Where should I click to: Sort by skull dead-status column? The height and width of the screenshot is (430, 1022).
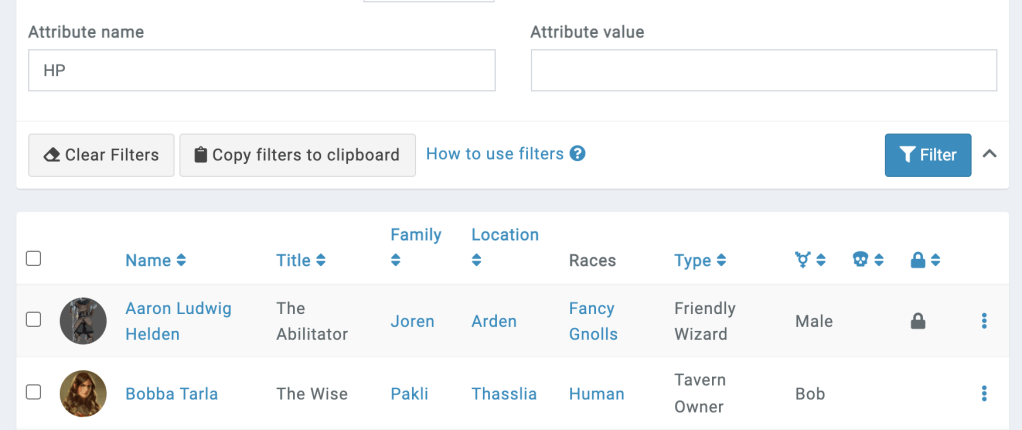[x=868, y=261]
